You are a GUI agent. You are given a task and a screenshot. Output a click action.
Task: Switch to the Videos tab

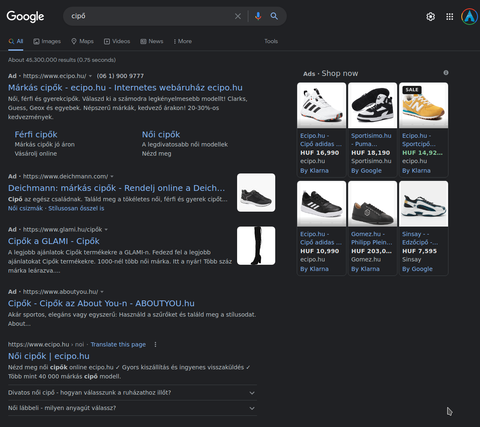coord(117,41)
